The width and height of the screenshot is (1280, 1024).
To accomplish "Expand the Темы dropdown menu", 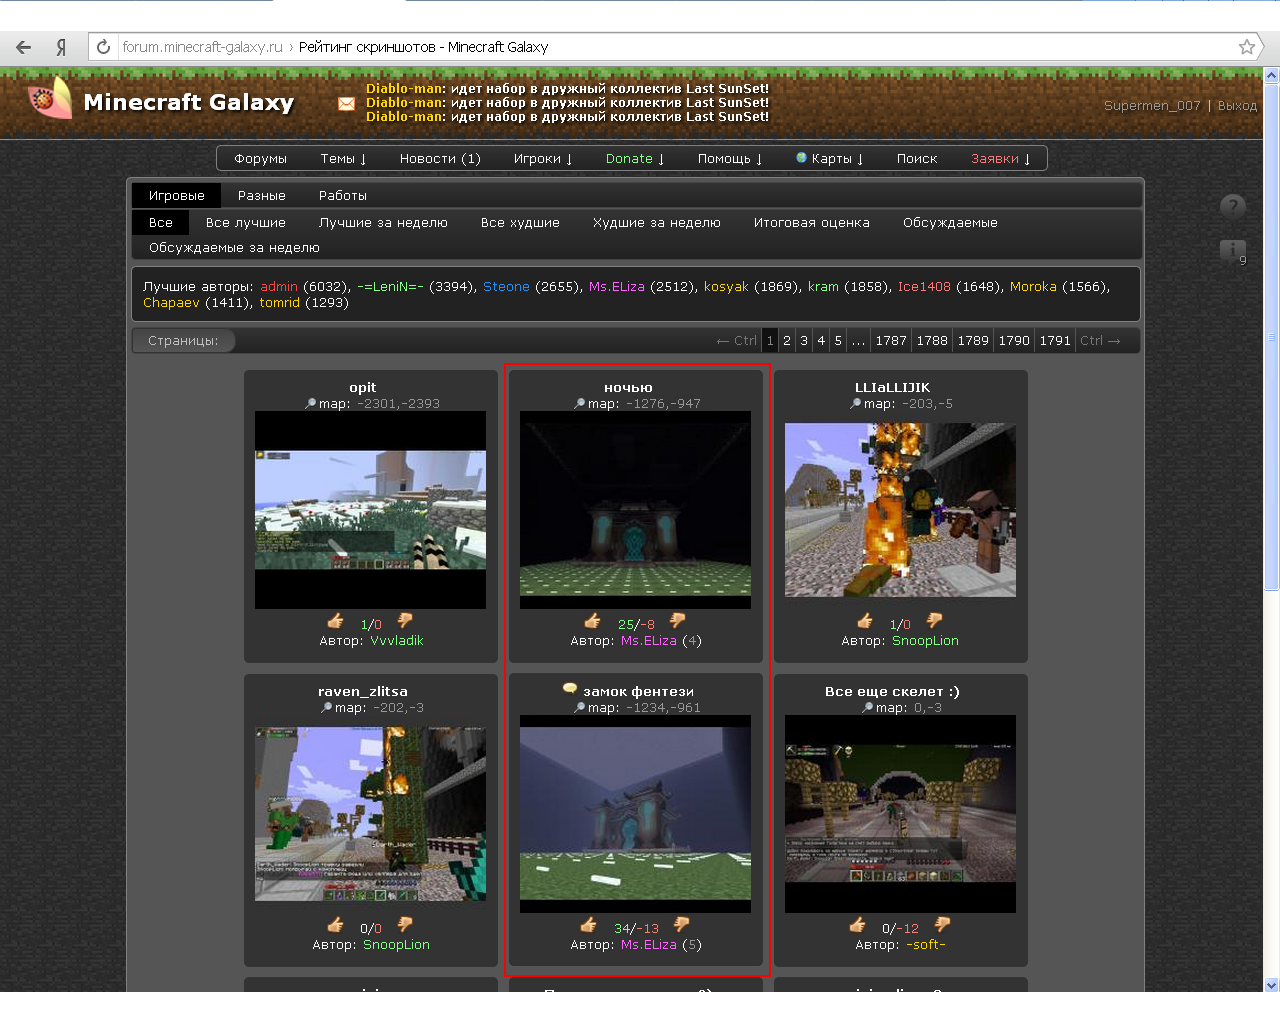I will tap(343, 159).
